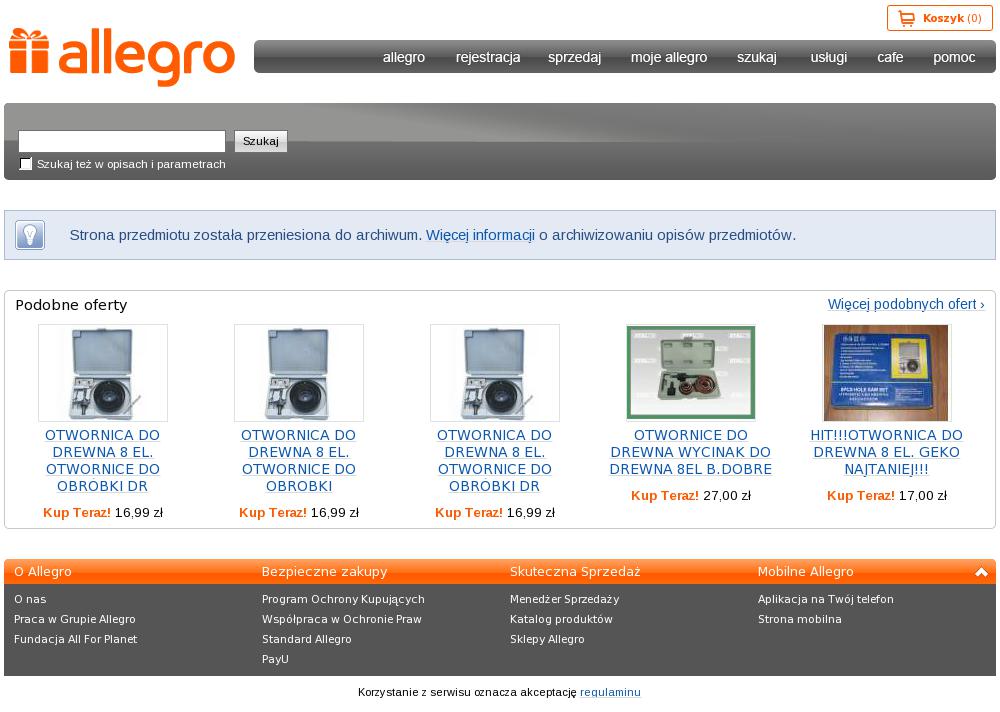The height and width of the screenshot is (712, 1000).
Task: Click the "O Allegro" footer heading
Action: [43, 572]
